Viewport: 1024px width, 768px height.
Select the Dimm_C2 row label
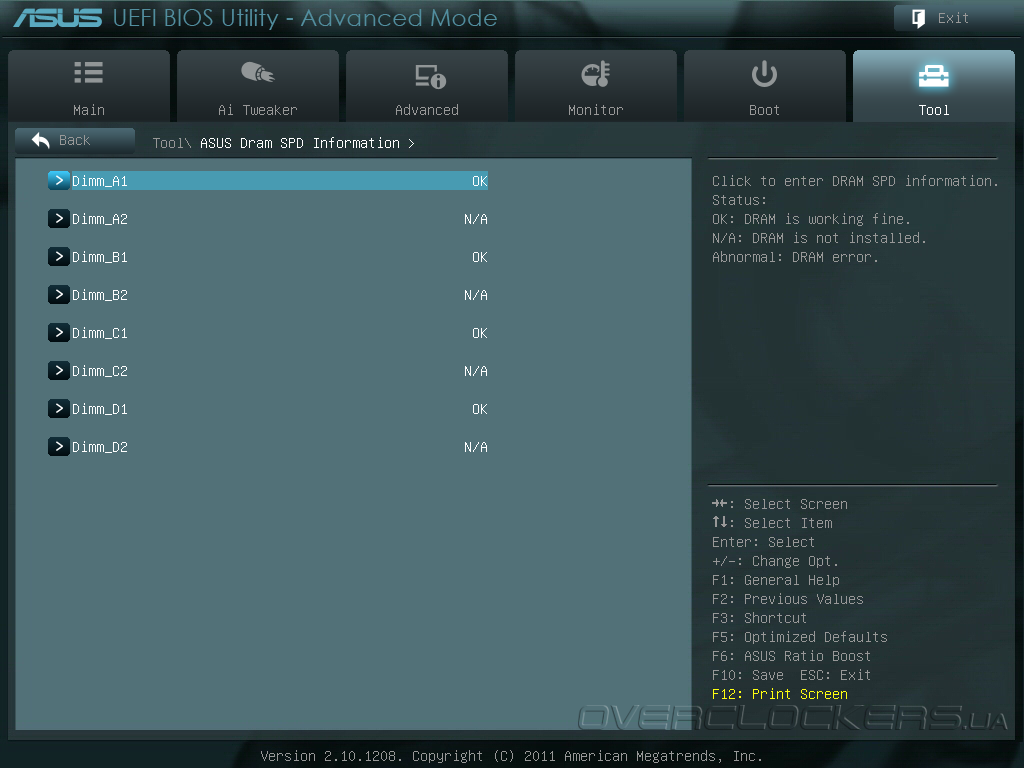100,372
